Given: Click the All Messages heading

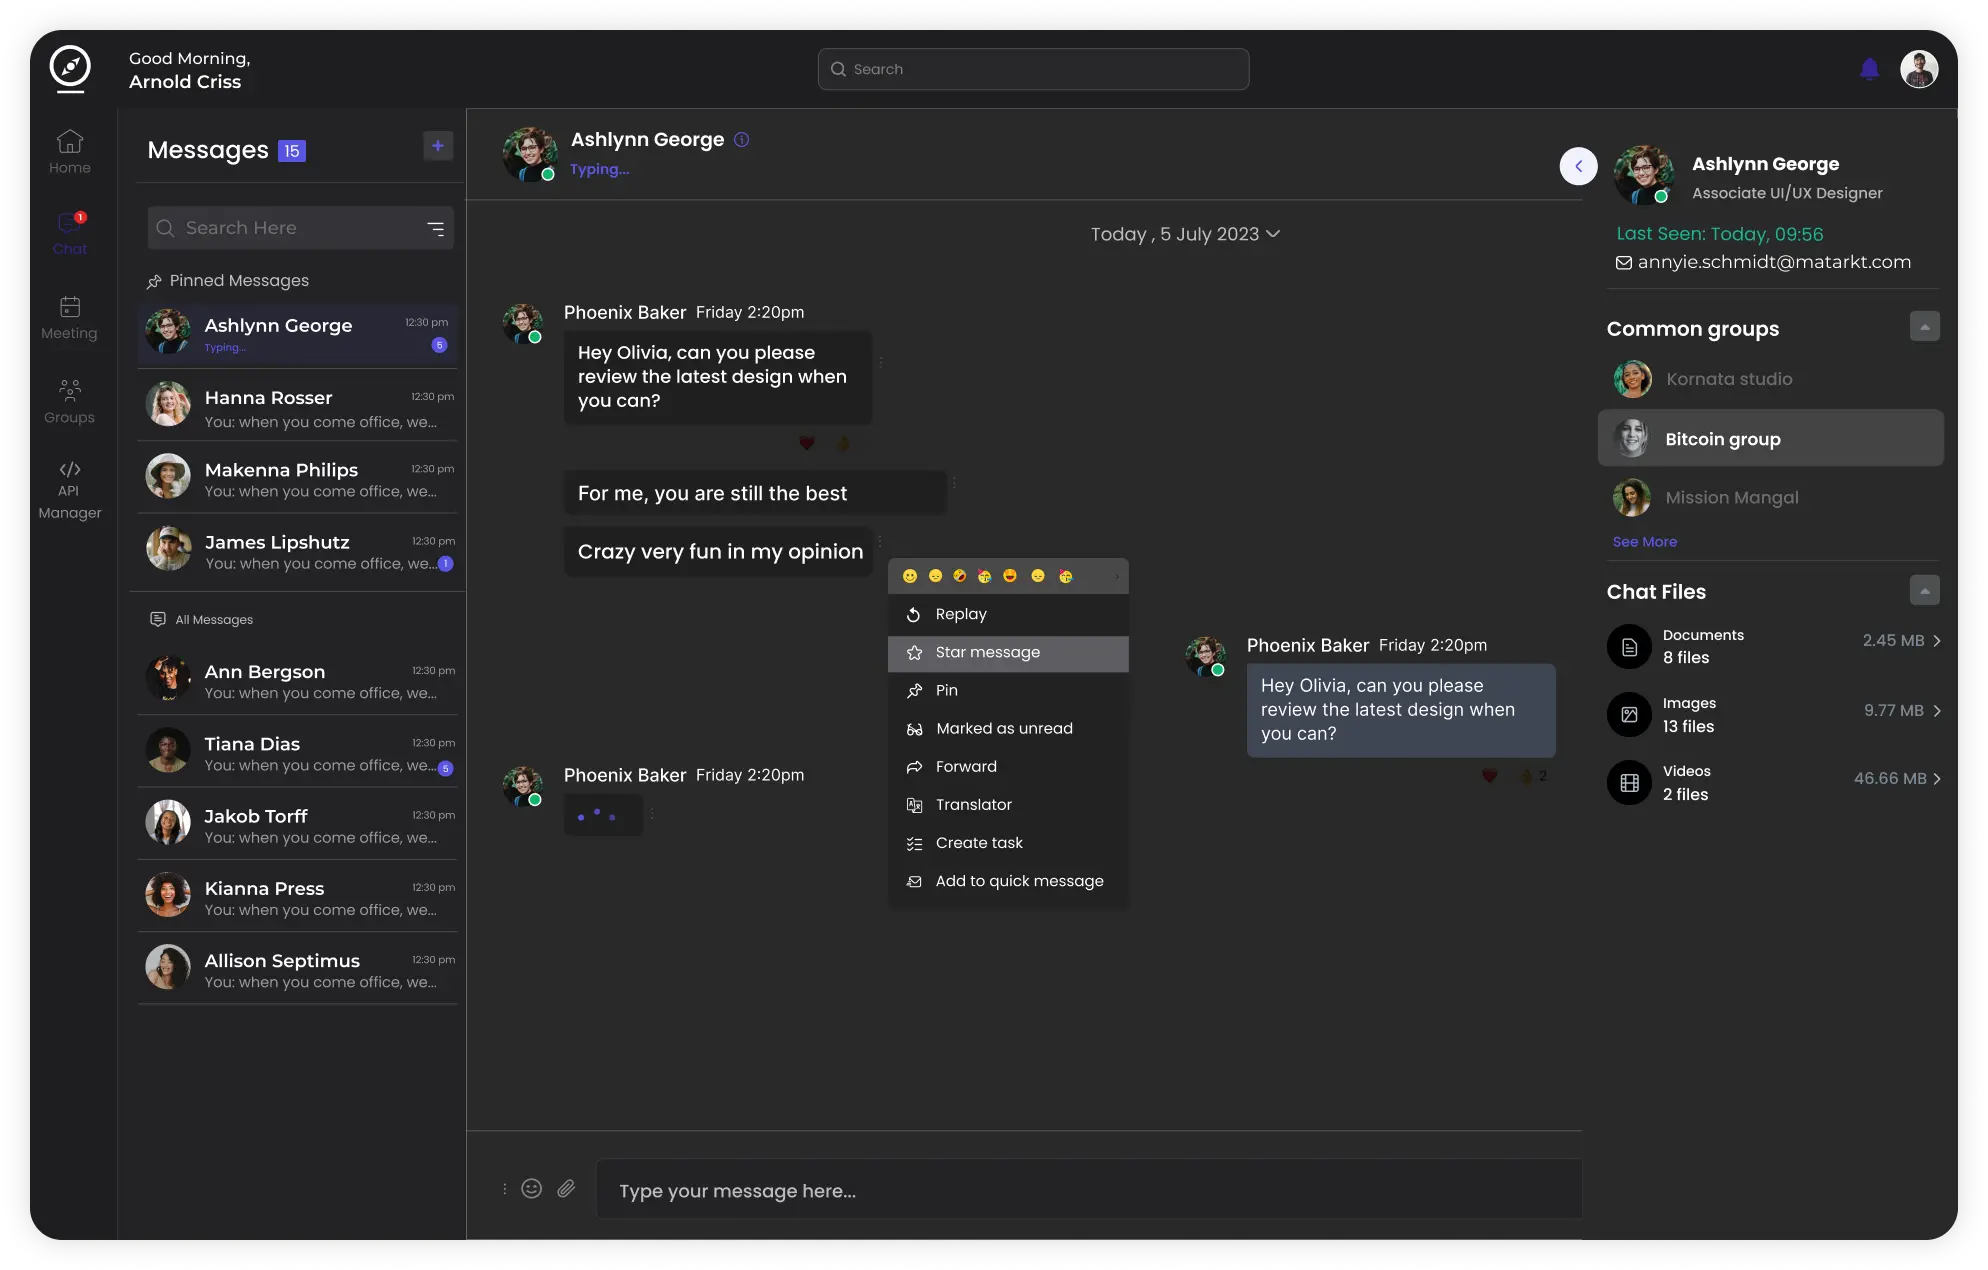Looking at the screenshot, I should pos(202,620).
